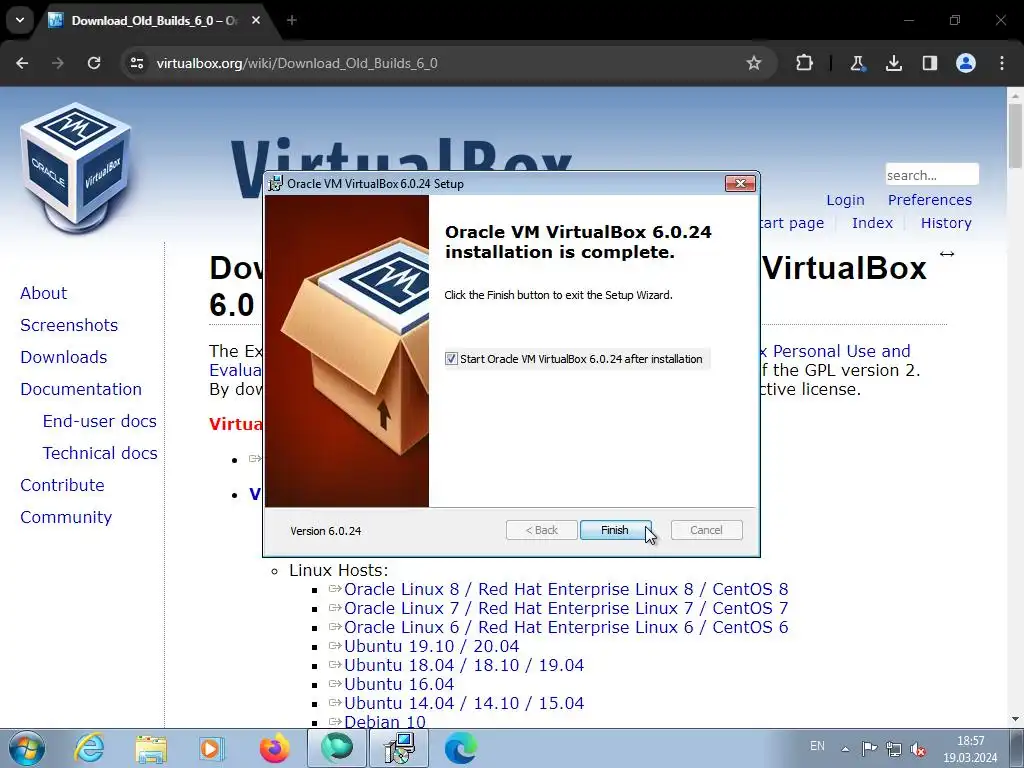
Task: Open Action Center flag icon
Action: click(869, 749)
